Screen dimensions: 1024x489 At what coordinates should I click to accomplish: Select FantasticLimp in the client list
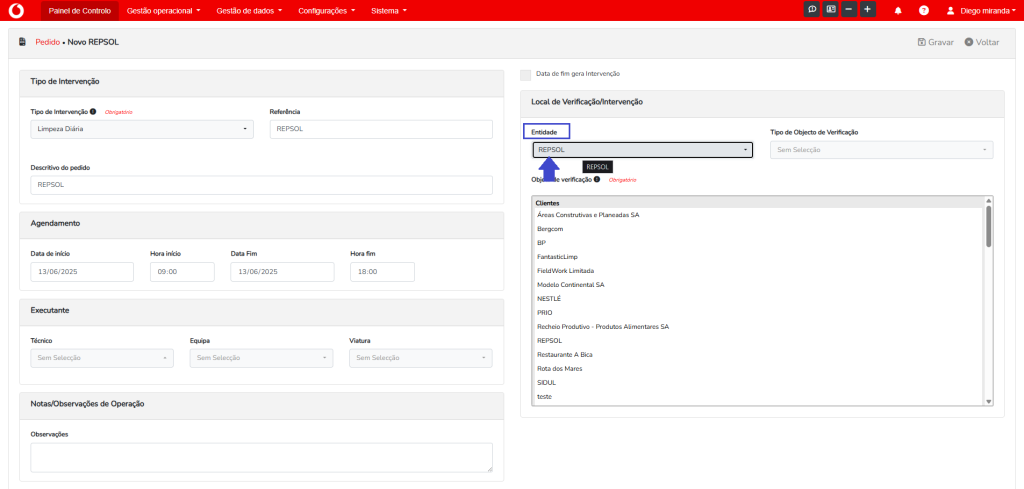tap(557, 257)
